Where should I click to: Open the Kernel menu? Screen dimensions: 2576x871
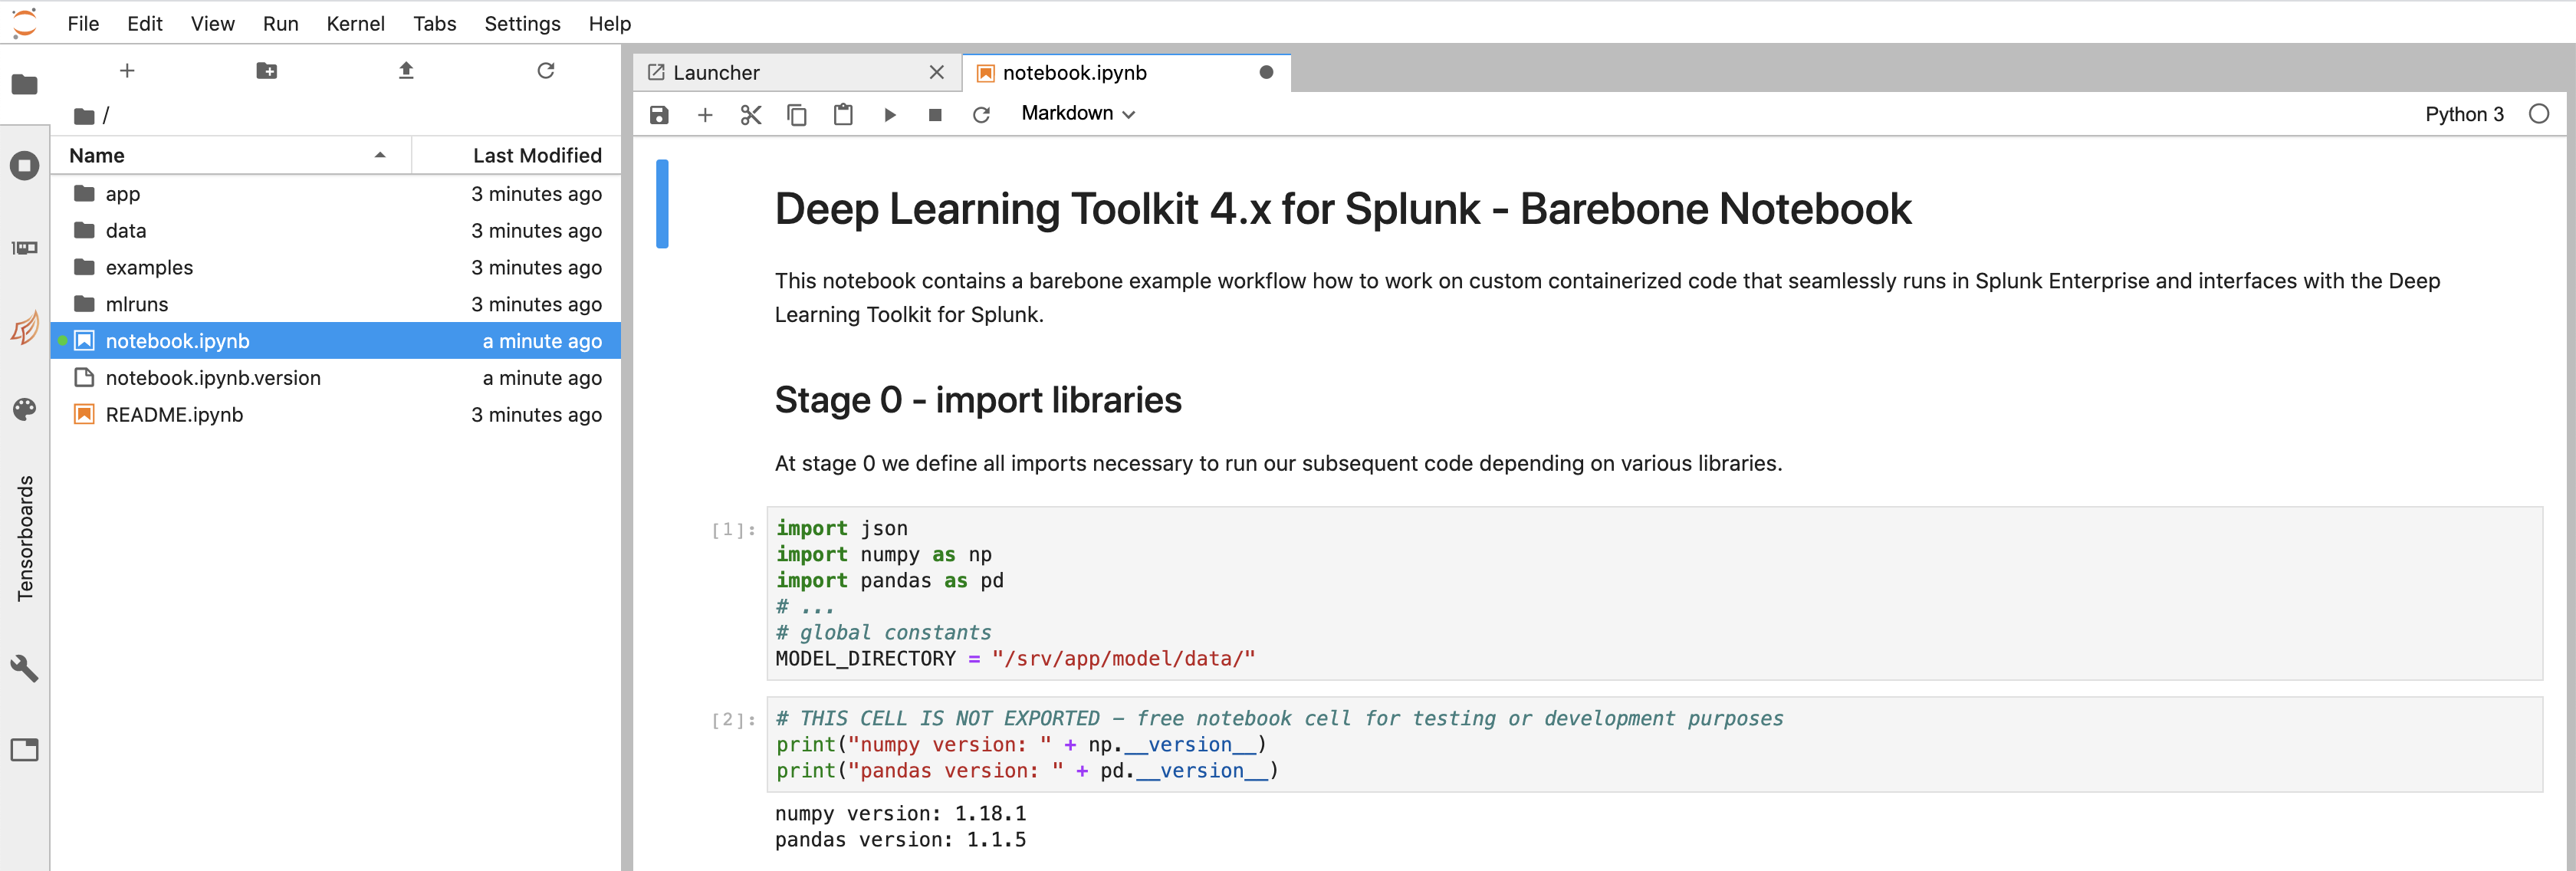355,23
